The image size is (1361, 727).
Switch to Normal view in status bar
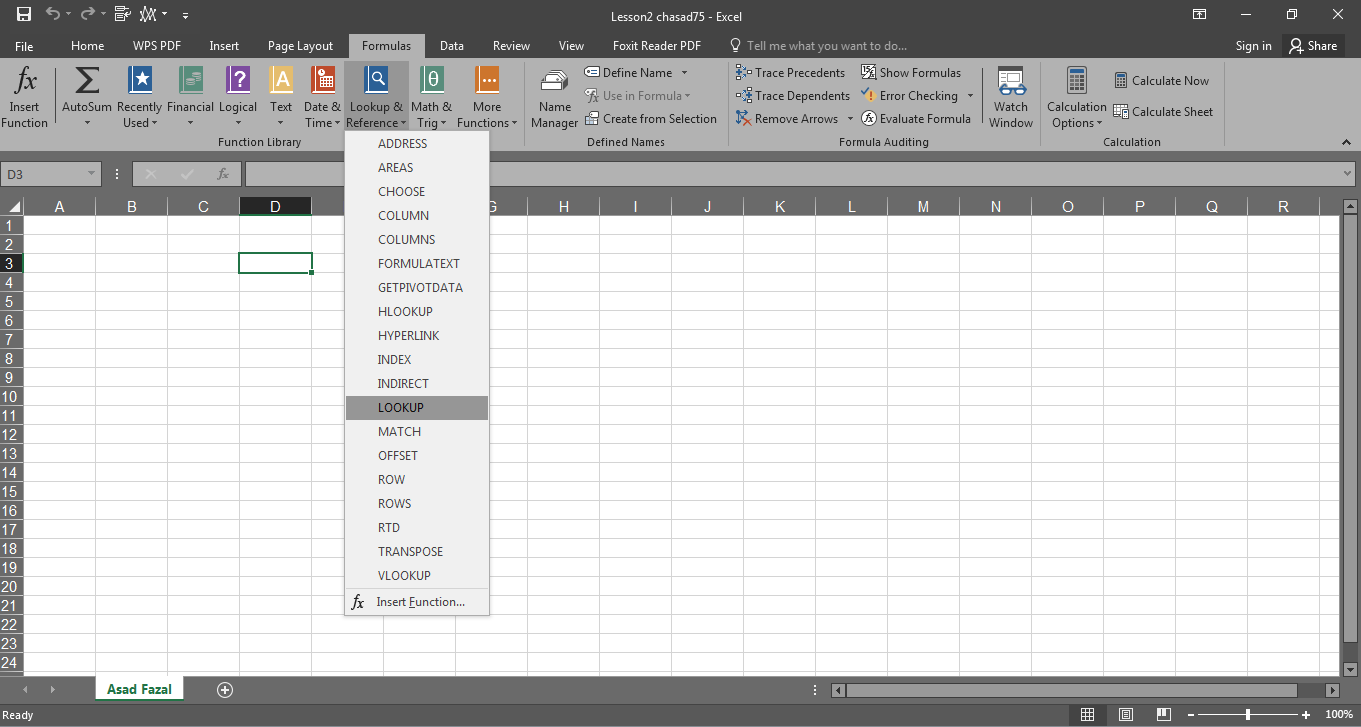1087,715
